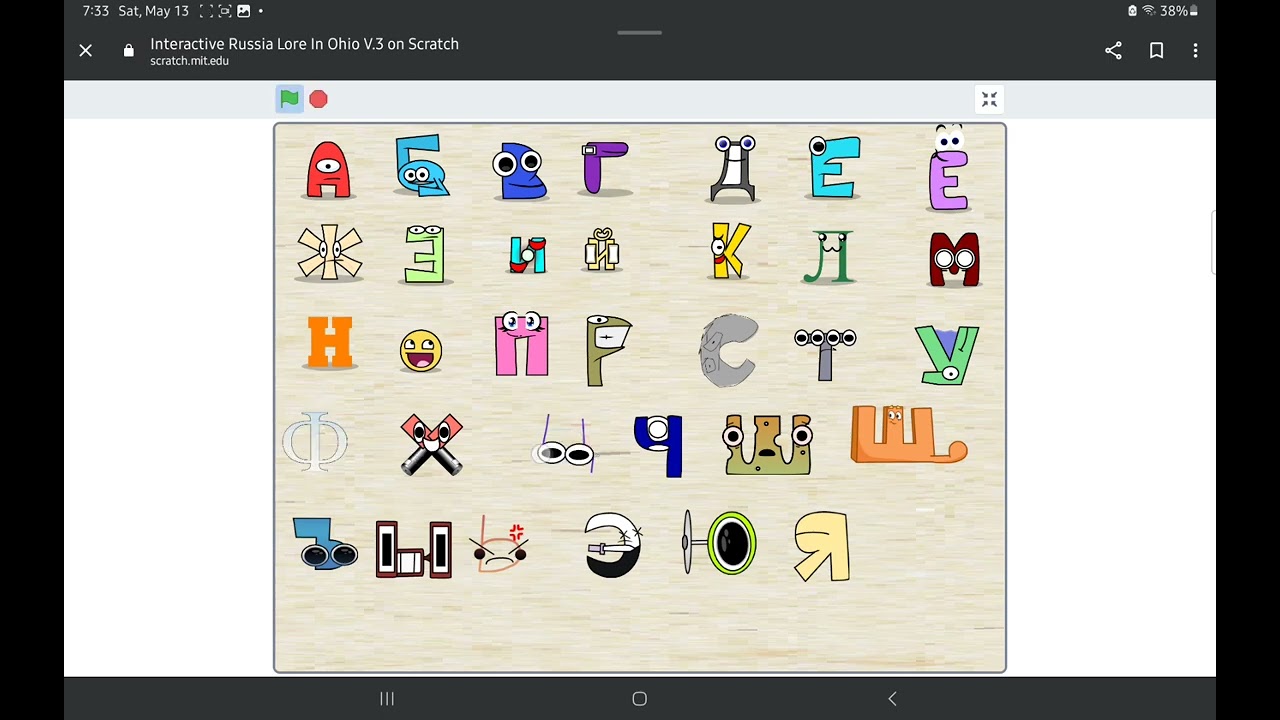Tap the clock showing 7:33
1280x720 pixels.
coord(96,11)
